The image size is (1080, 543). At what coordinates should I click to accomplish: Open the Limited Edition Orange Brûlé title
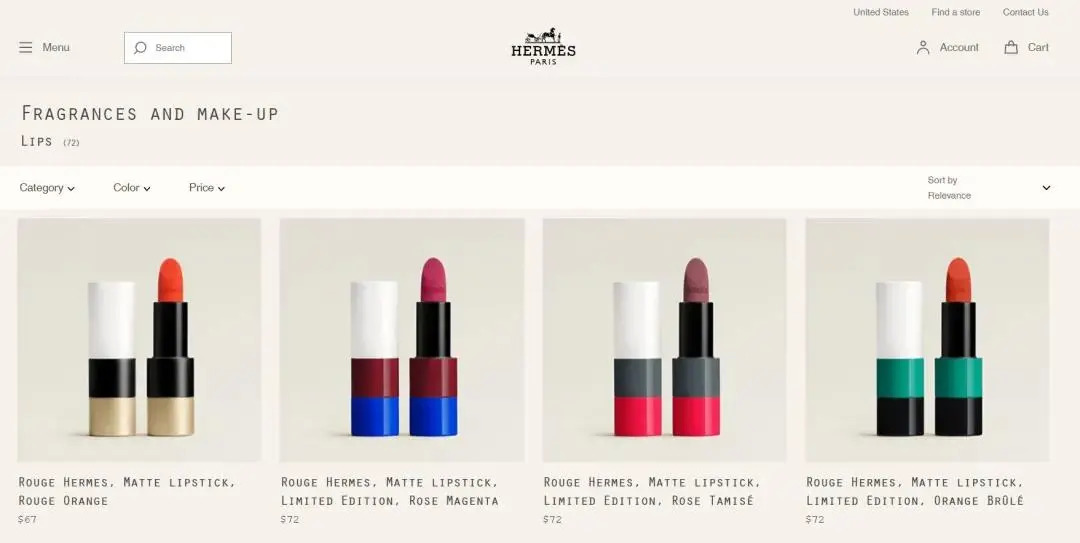click(x=915, y=491)
